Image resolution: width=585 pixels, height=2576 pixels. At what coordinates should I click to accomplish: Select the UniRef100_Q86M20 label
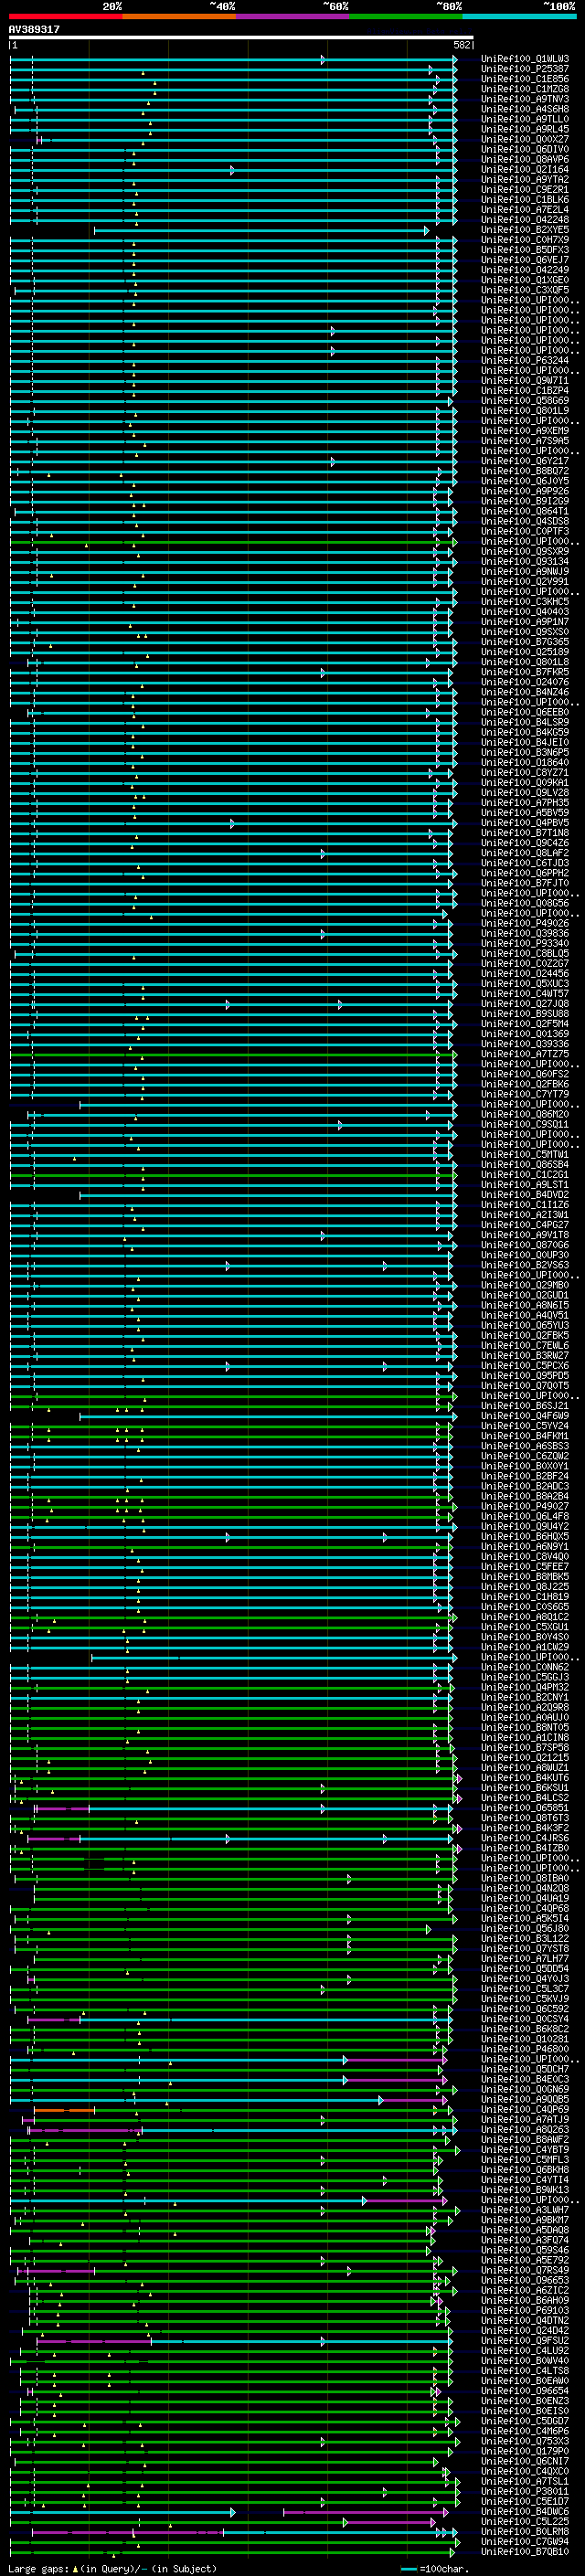click(525, 1115)
